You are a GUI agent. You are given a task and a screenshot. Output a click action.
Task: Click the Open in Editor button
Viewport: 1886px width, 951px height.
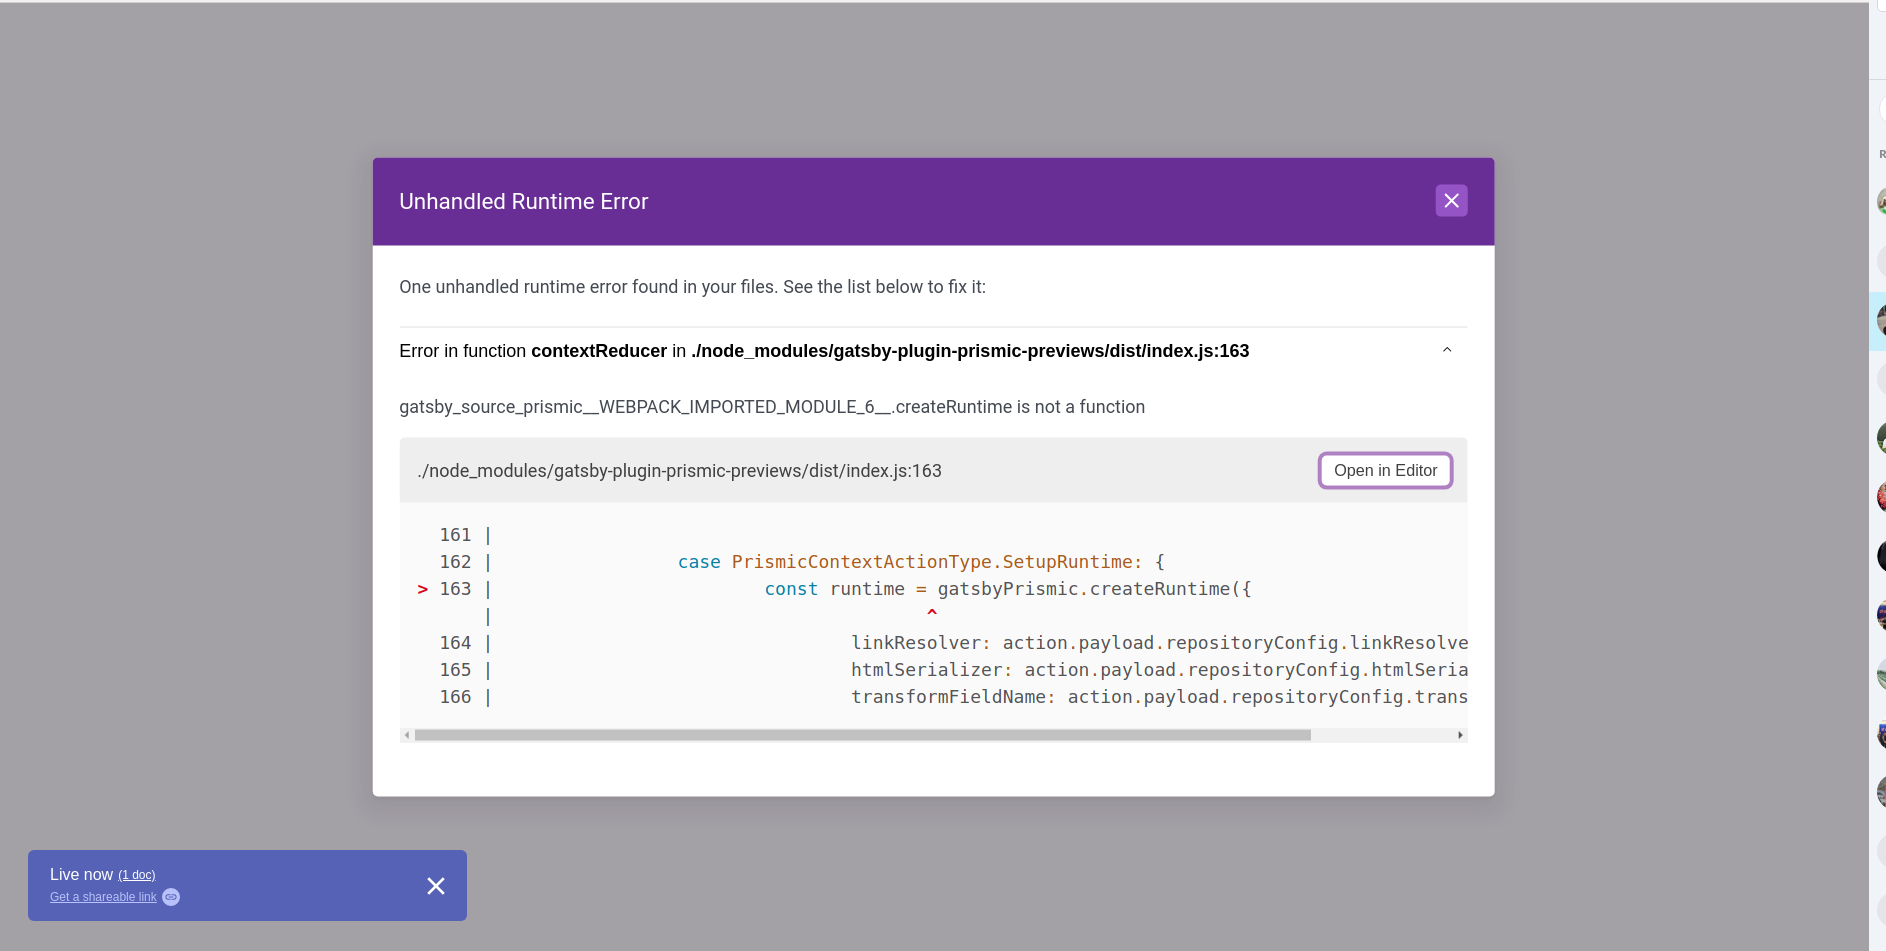1385,471
